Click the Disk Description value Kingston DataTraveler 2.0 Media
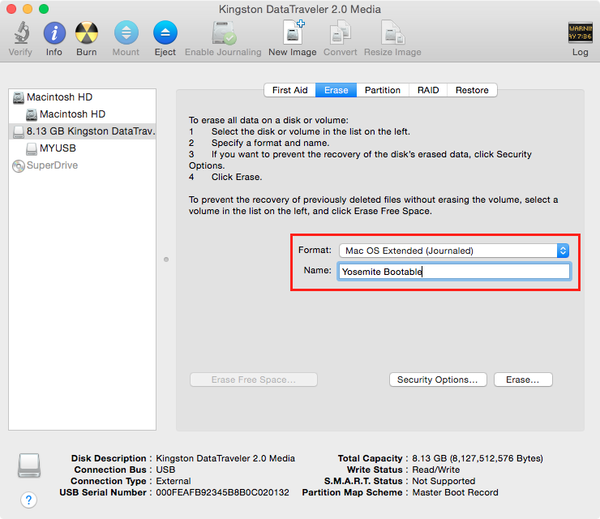 coord(225,459)
